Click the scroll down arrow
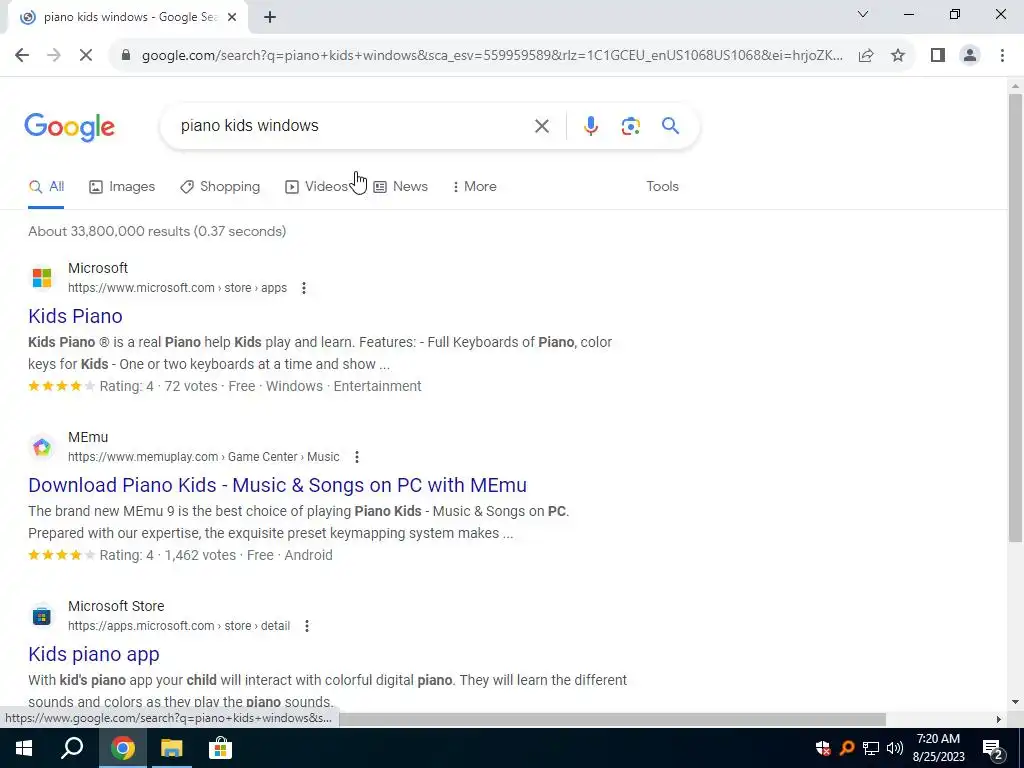The height and width of the screenshot is (768, 1024). tap(1015, 703)
